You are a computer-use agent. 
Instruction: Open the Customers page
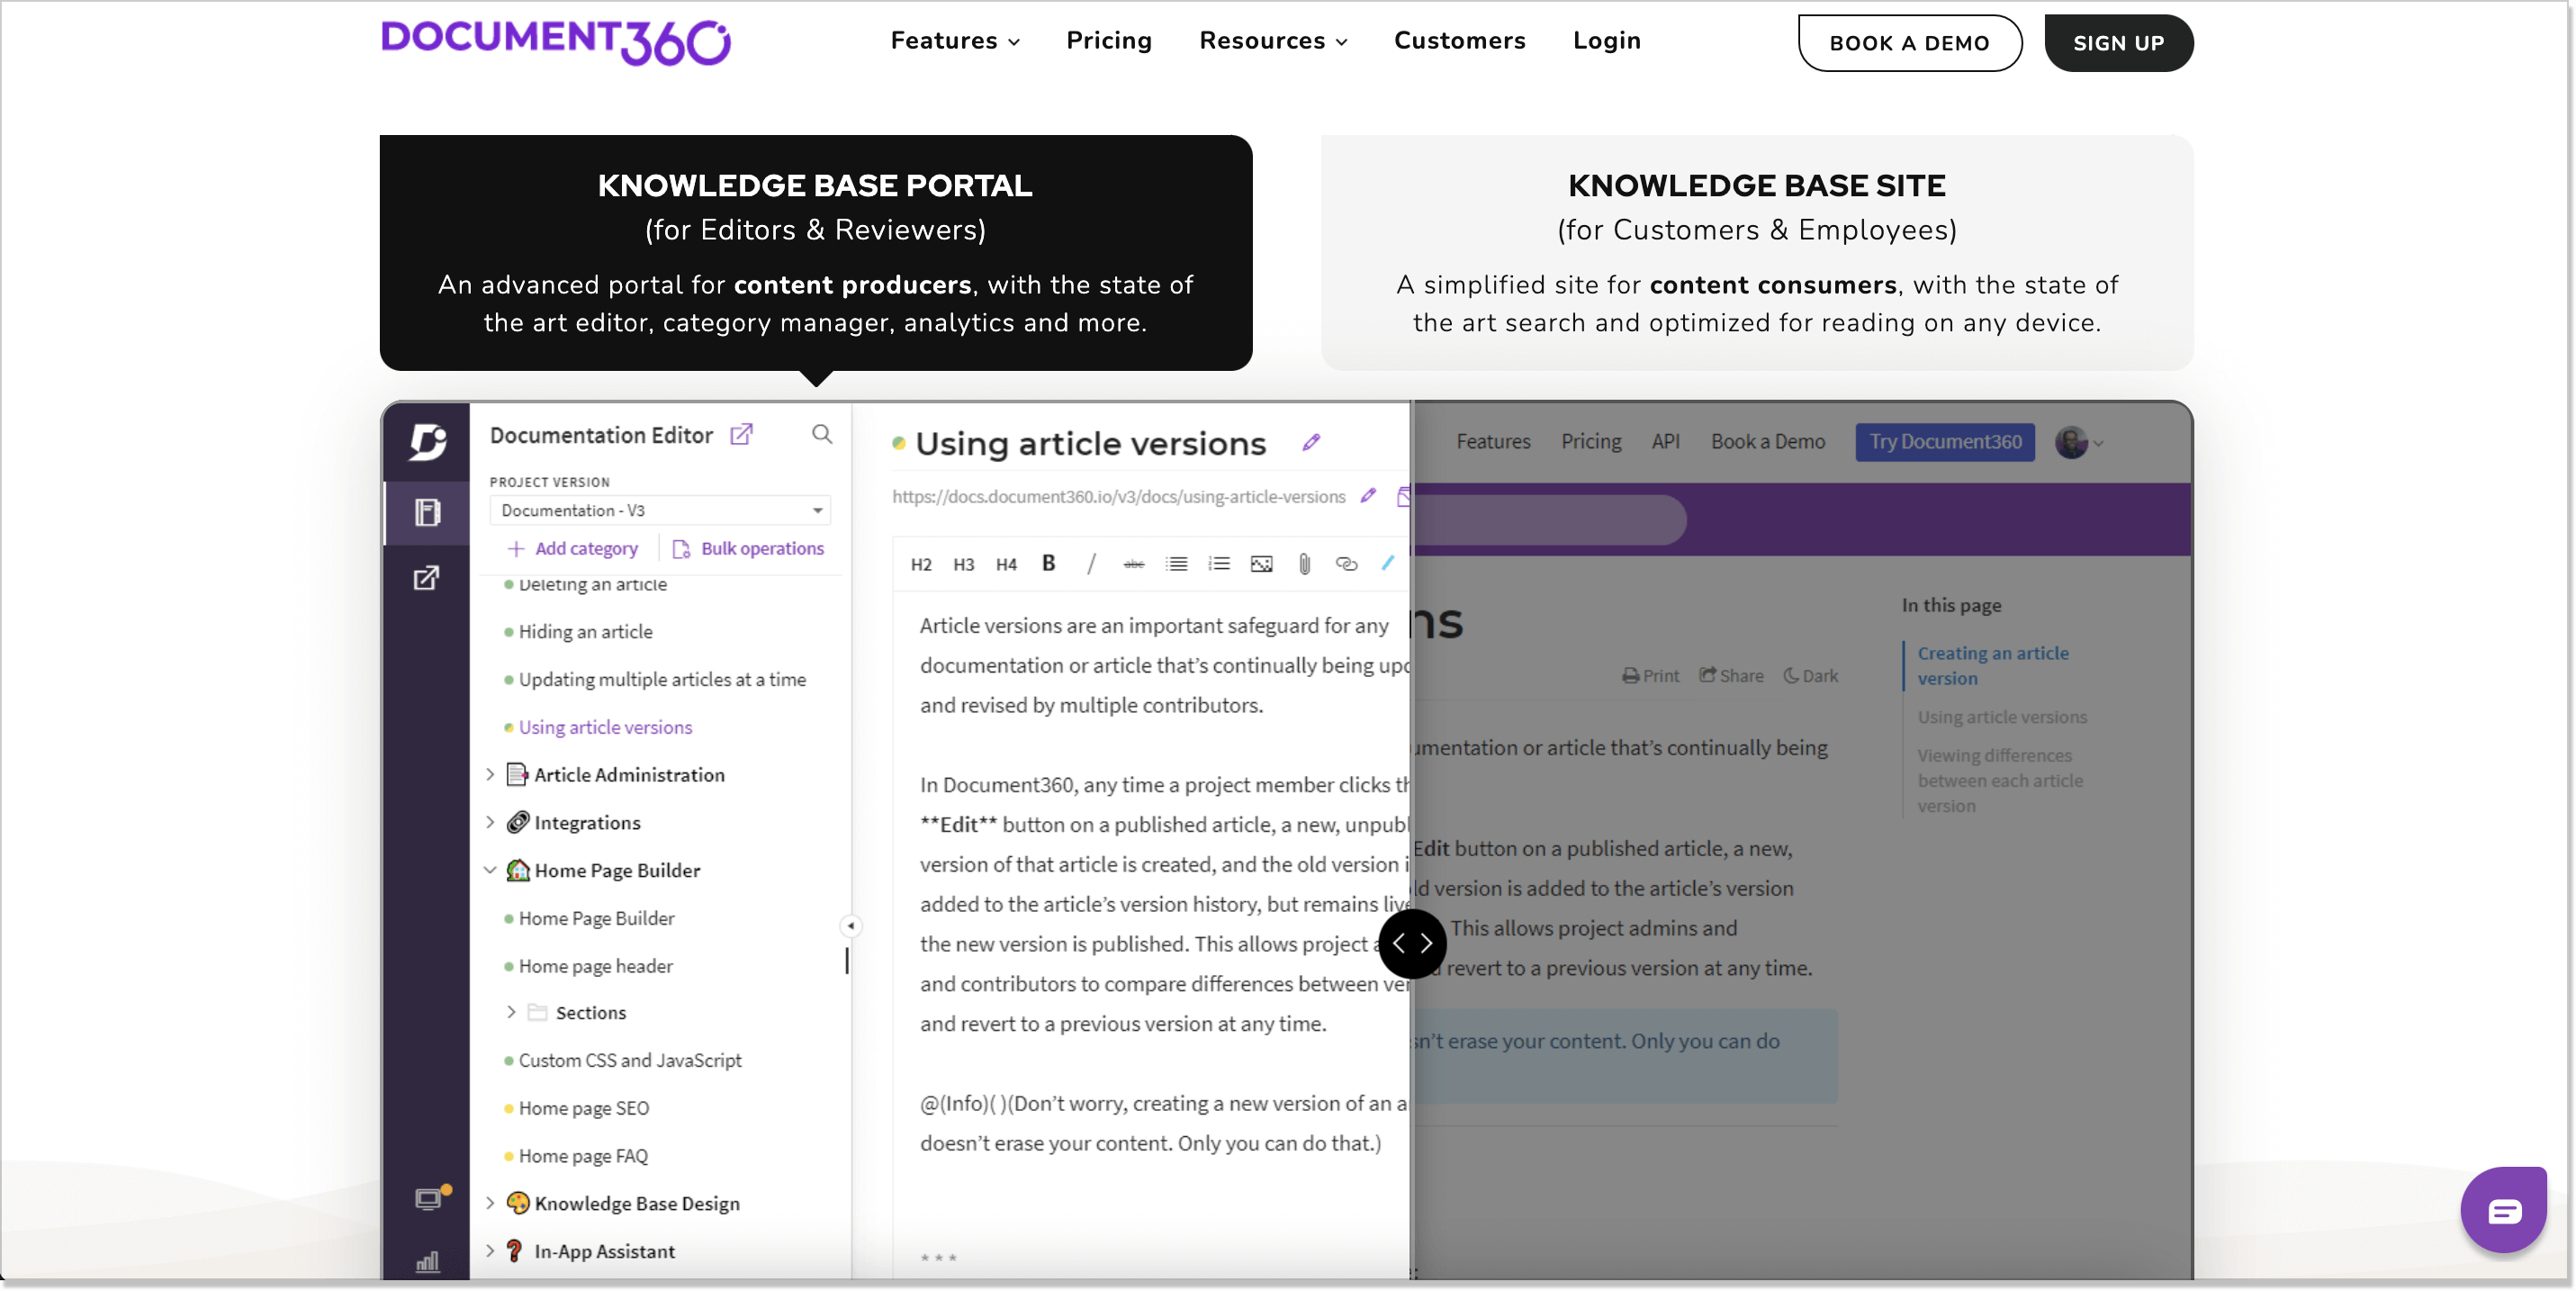(x=1459, y=41)
